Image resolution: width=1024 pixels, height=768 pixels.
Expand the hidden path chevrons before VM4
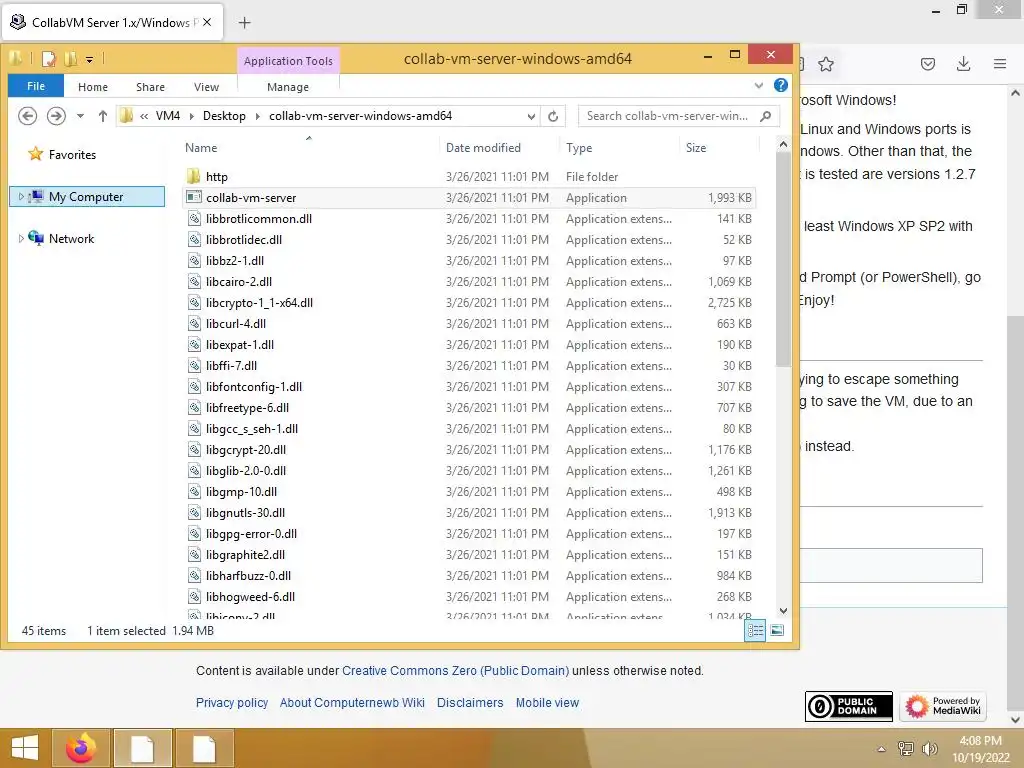[x=144, y=116]
